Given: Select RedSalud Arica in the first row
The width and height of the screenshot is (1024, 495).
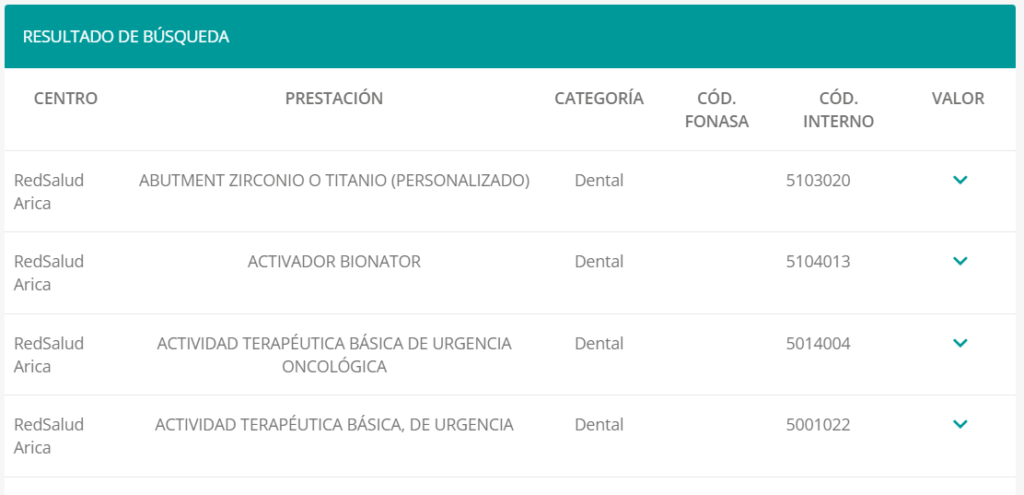Looking at the screenshot, I should (49, 191).
